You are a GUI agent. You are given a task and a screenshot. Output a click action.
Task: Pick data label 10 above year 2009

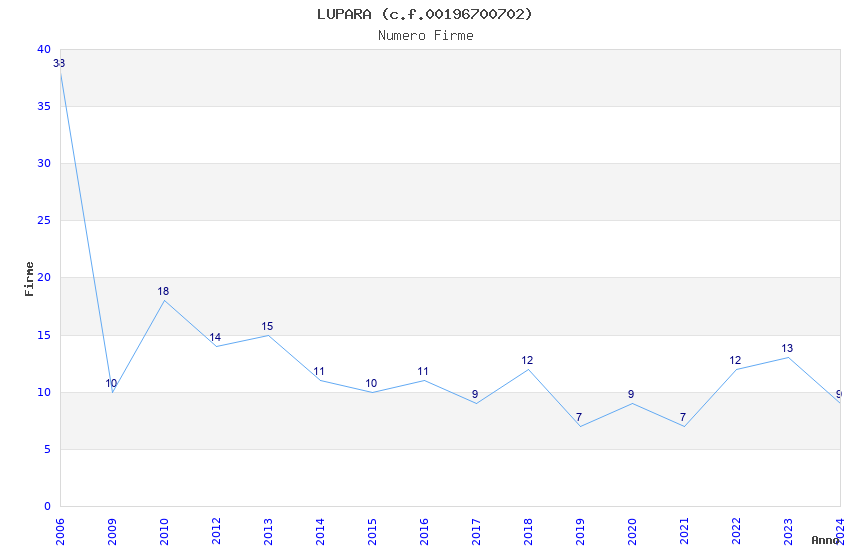[x=111, y=383]
